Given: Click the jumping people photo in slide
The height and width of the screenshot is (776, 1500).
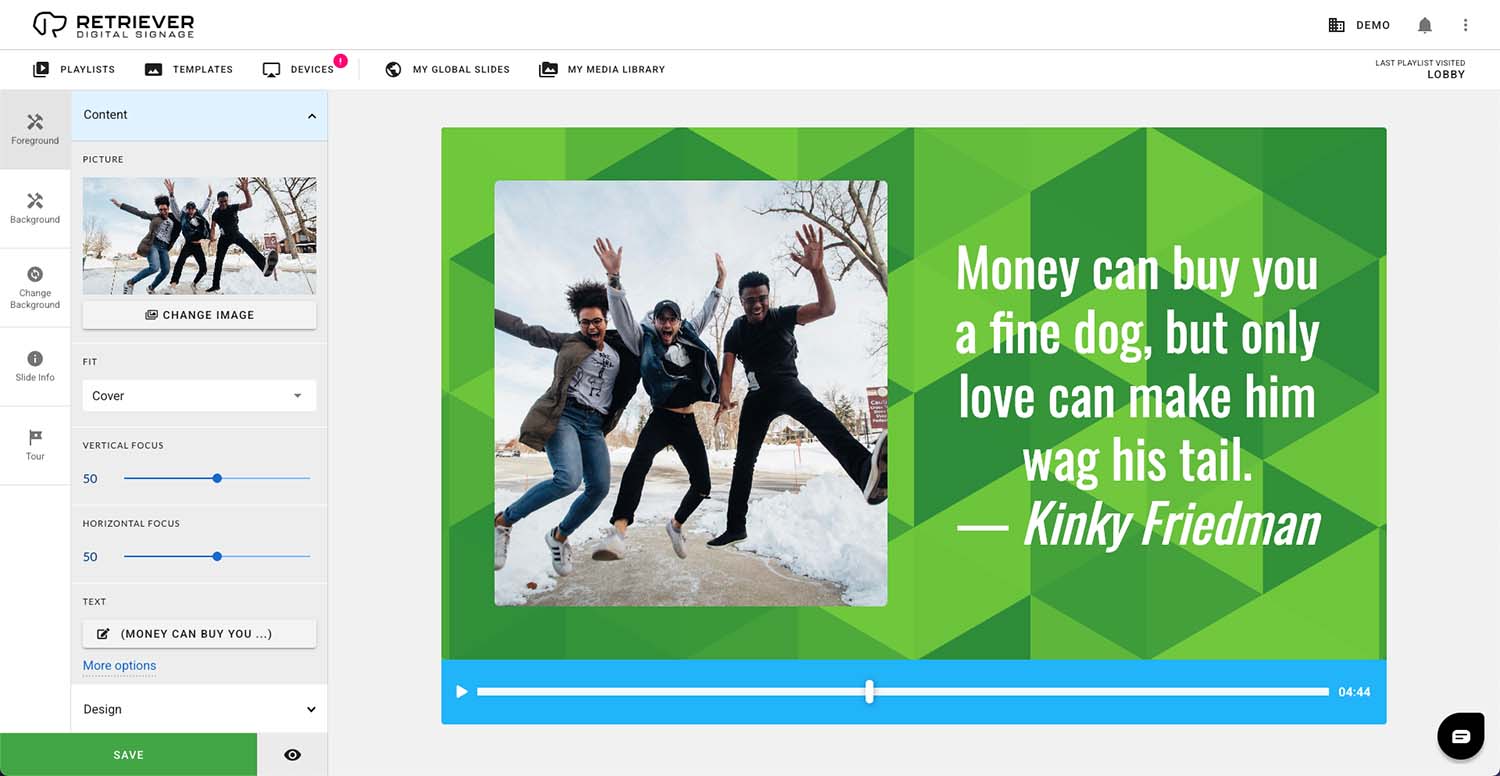Looking at the screenshot, I should click(691, 393).
